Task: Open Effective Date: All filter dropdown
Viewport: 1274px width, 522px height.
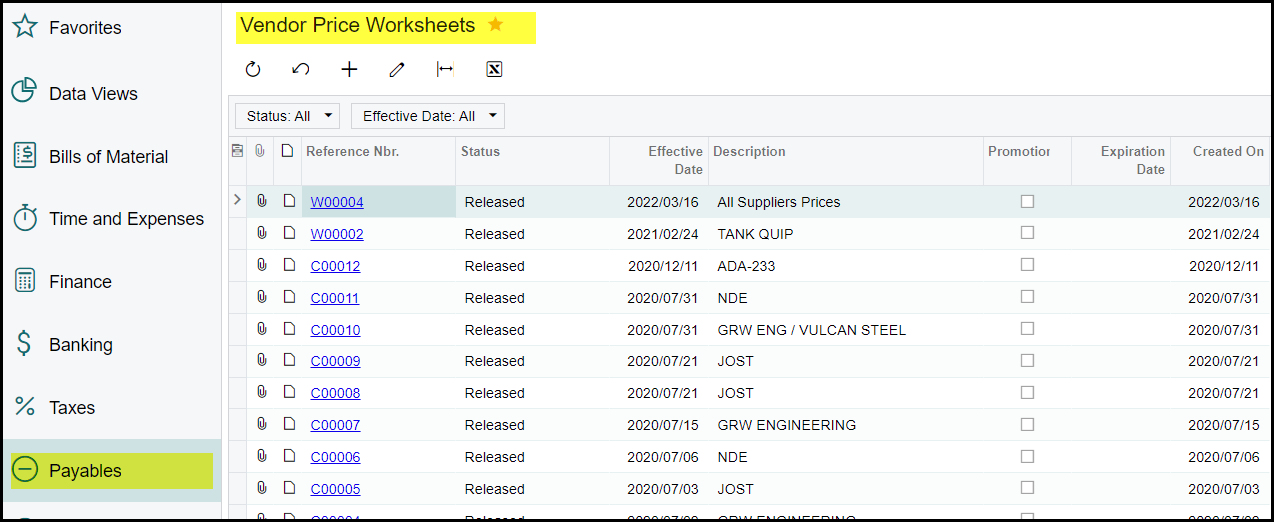Action: [428, 116]
